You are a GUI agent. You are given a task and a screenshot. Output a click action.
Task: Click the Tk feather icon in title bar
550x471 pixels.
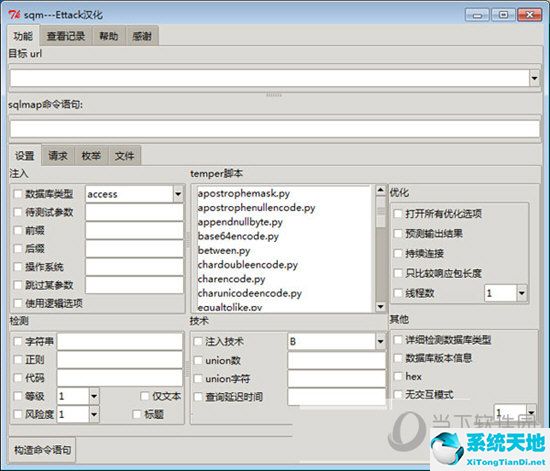coord(14,15)
